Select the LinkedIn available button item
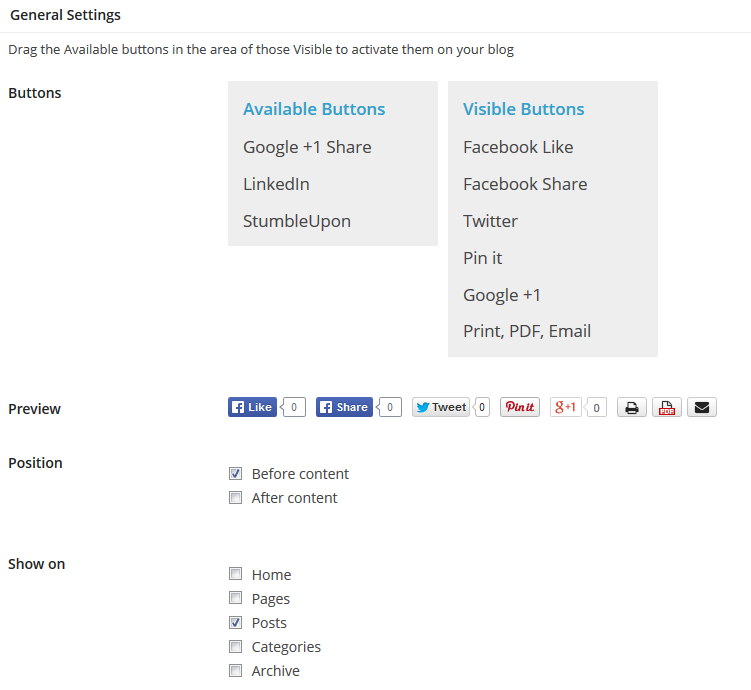This screenshot has height=690, width=751. click(x=276, y=184)
